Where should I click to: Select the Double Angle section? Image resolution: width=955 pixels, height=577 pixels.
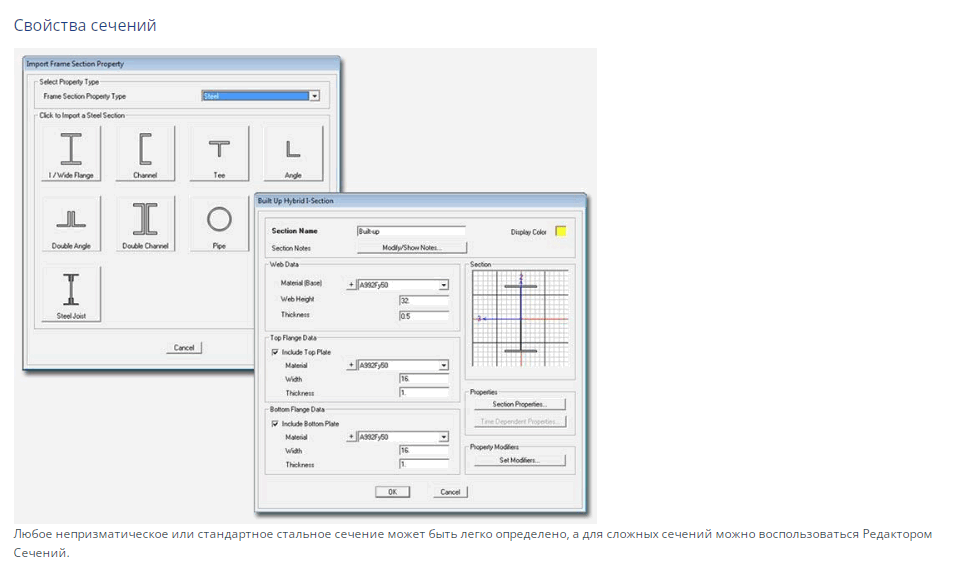(x=71, y=224)
